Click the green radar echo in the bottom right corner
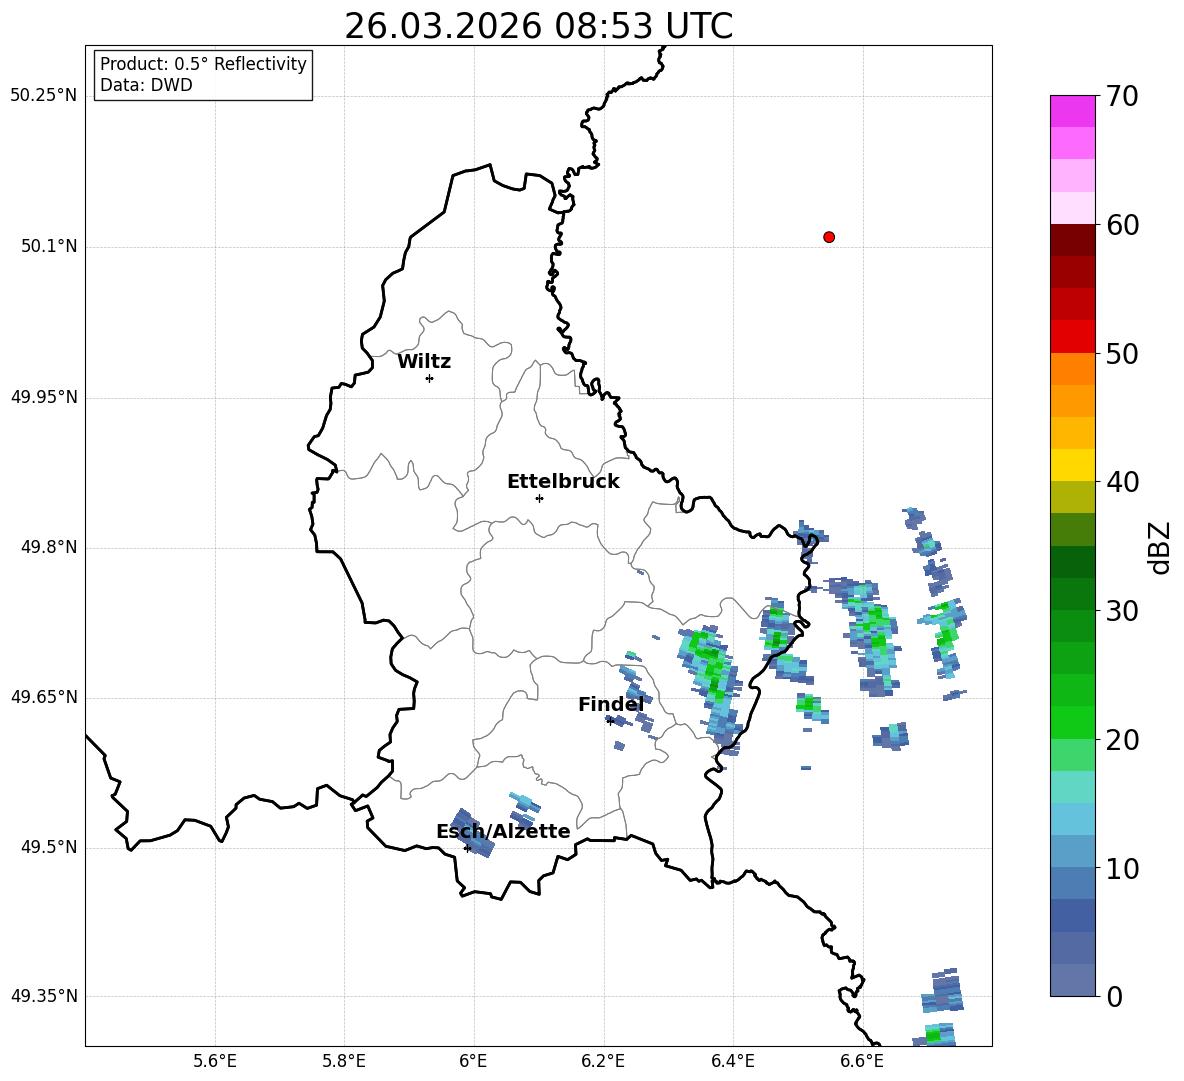 (x=935, y=1034)
